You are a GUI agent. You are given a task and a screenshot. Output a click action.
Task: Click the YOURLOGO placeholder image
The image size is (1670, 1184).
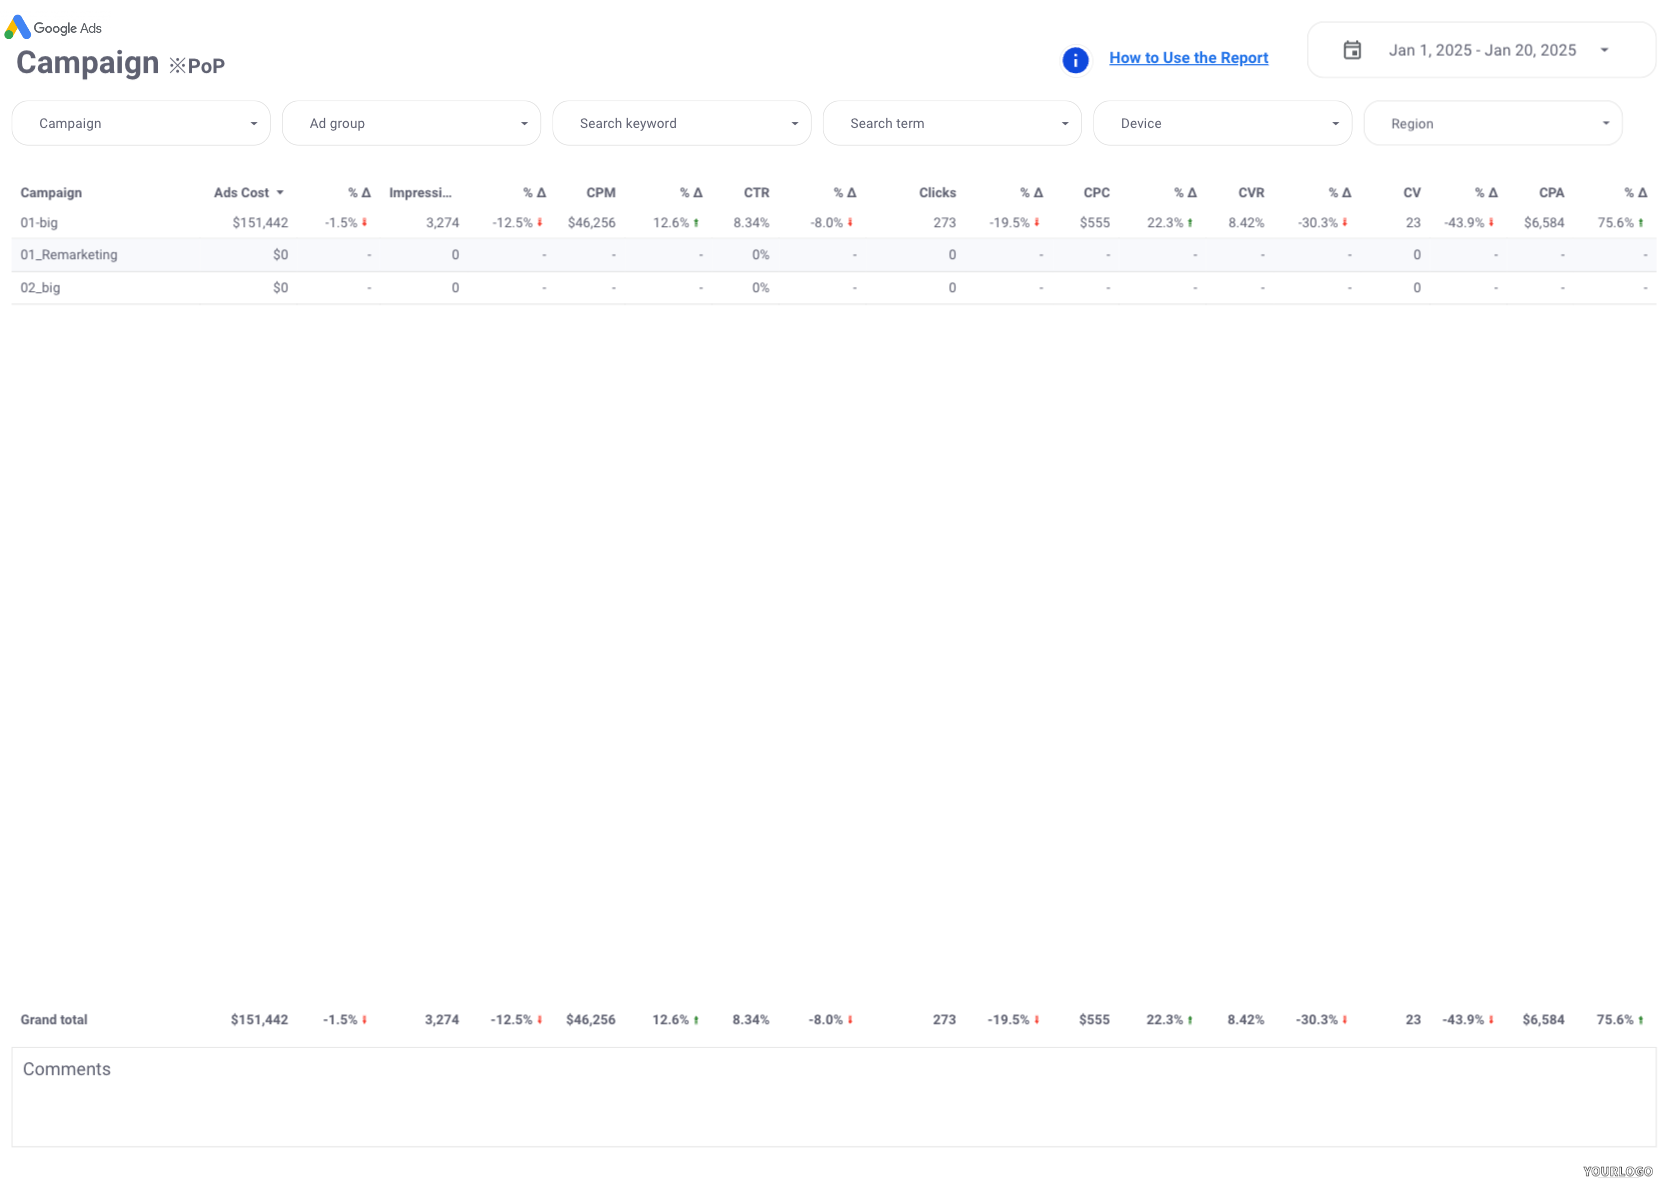(1617, 1171)
